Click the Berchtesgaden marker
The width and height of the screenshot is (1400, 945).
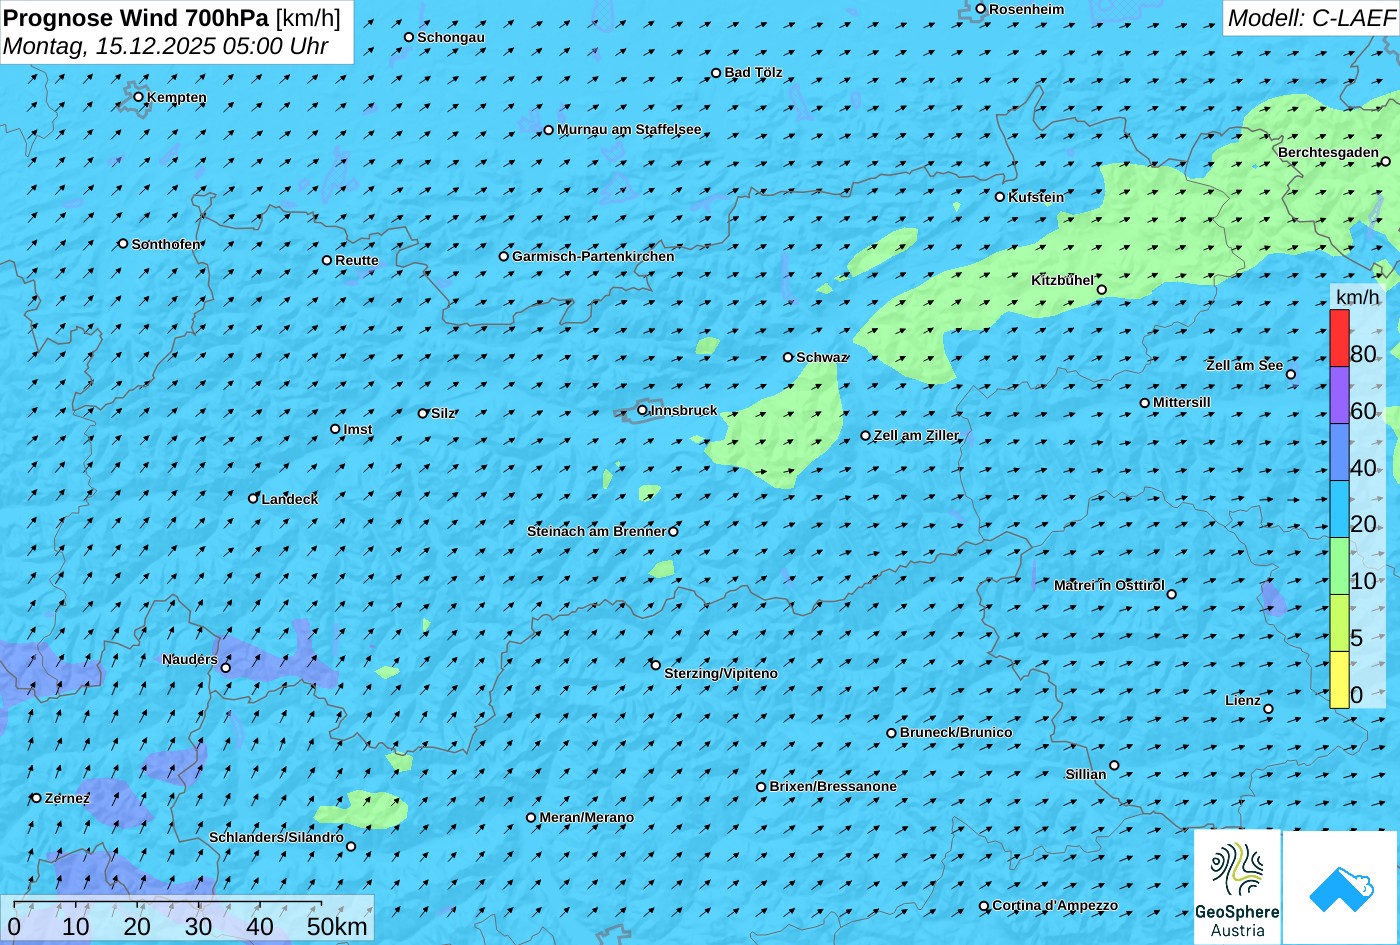1386,161
